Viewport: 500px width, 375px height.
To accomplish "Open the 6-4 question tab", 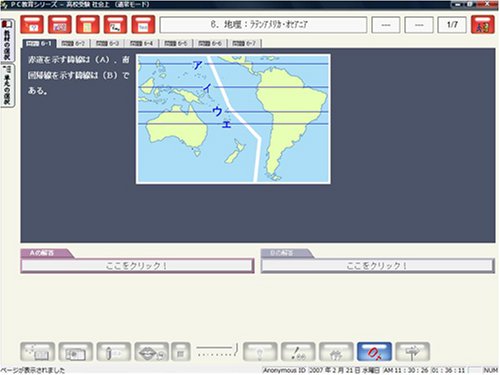I will 141,43.
